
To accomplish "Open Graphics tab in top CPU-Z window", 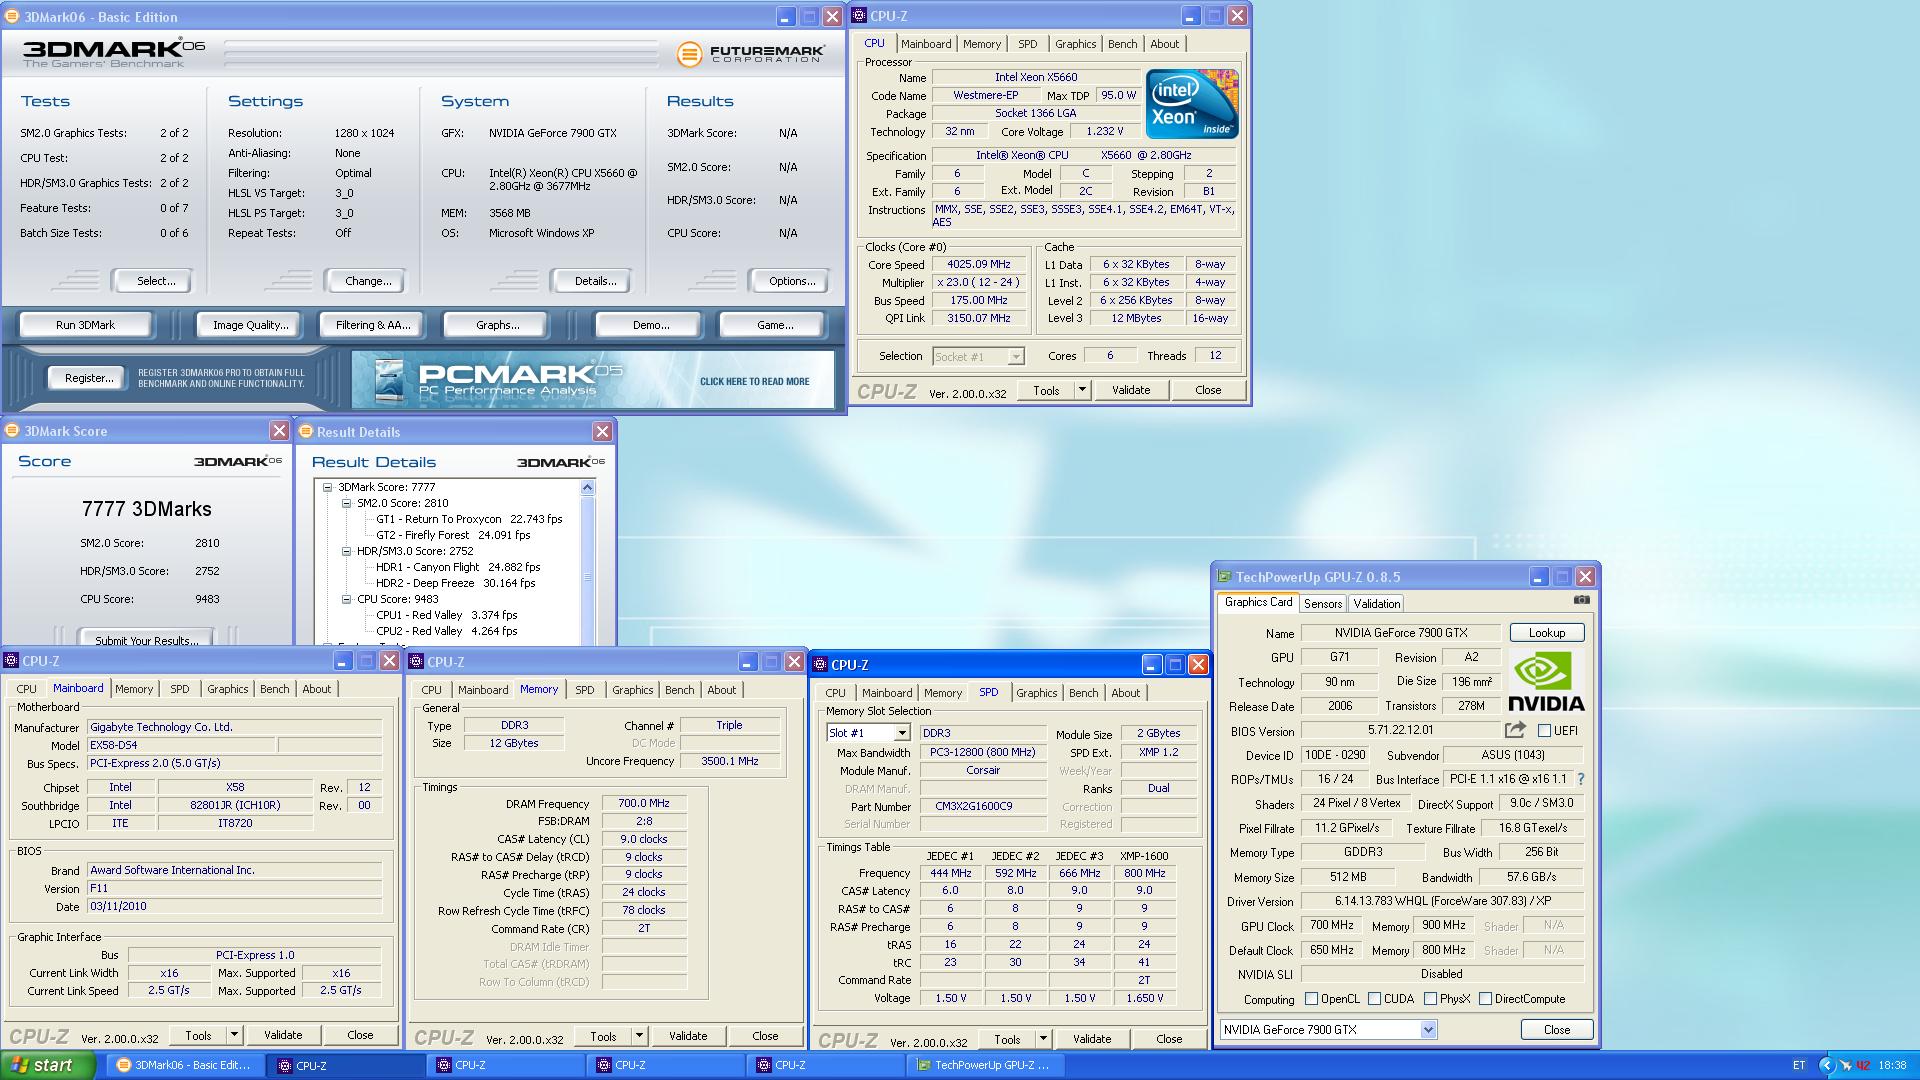I will tap(1075, 44).
